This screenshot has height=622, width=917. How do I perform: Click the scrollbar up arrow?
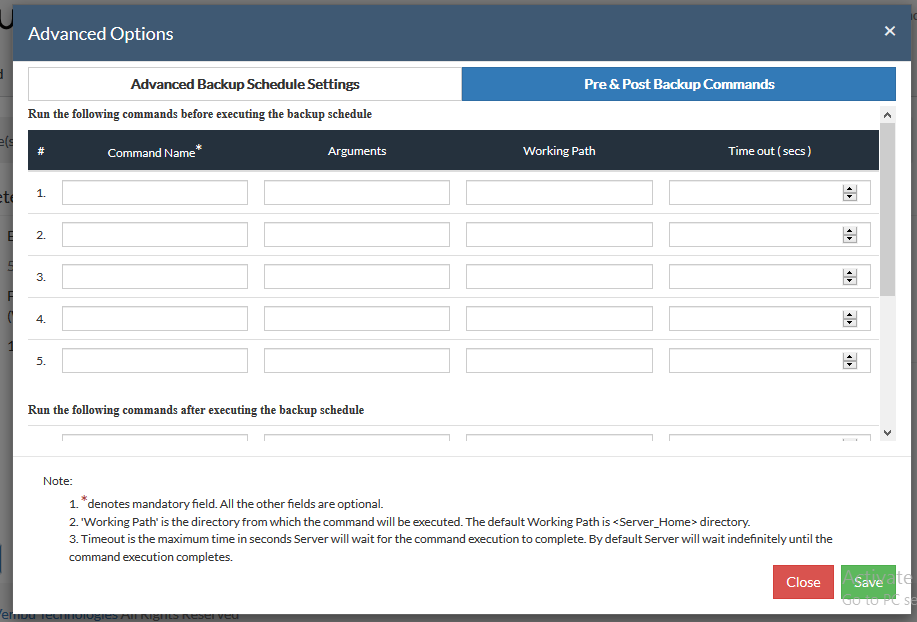click(887, 115)
